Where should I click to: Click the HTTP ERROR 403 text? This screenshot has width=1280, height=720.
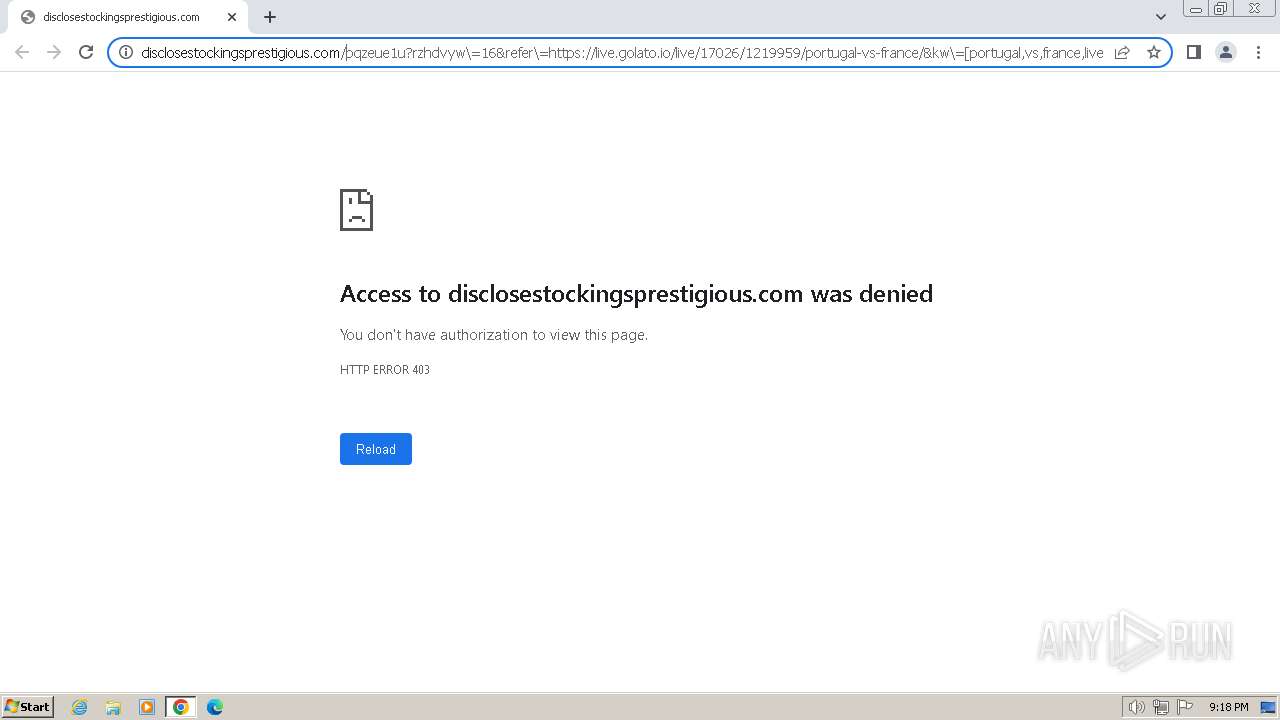385,370
